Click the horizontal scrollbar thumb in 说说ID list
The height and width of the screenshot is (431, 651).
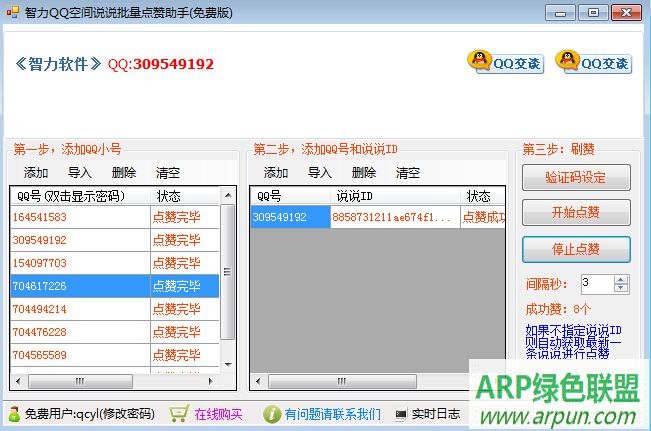click(x=342, y=381)
